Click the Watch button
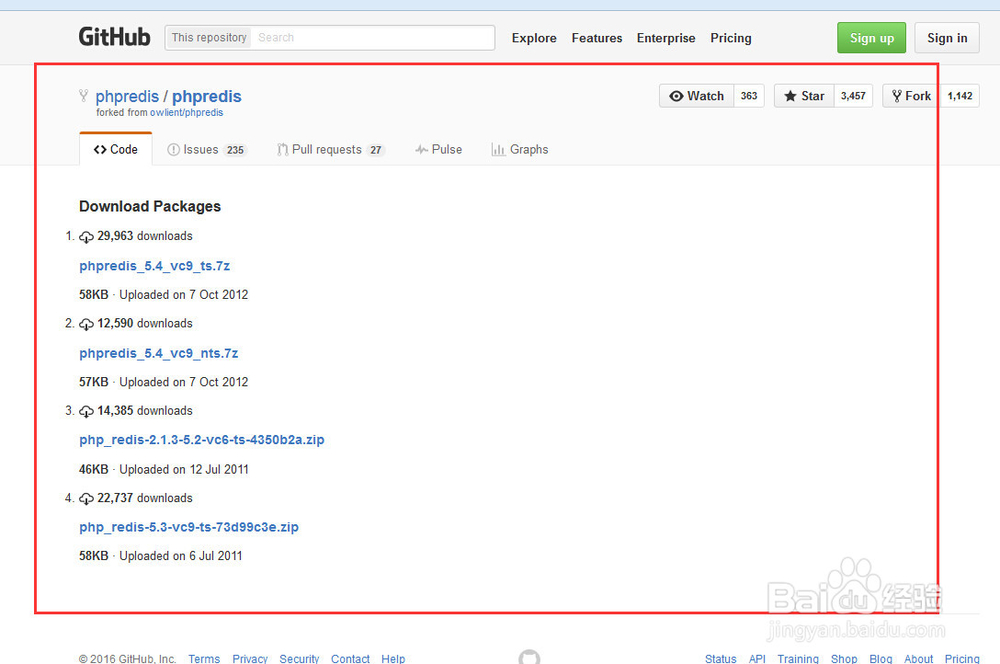Image resolution: width=1000 pixels, height=664 pixels. [x=696, y=96]
